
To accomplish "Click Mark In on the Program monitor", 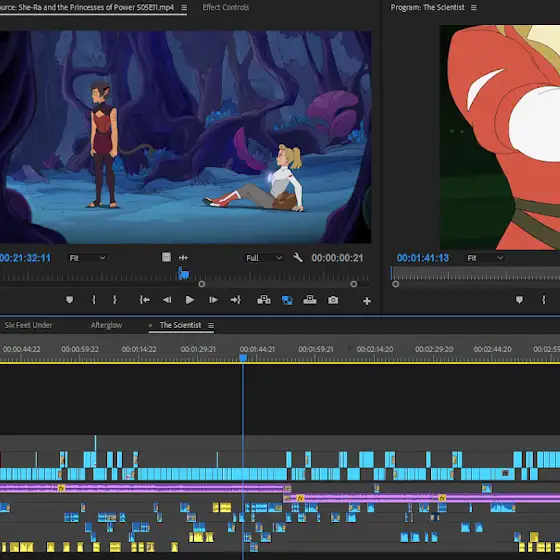I will [x=544, y=300].
